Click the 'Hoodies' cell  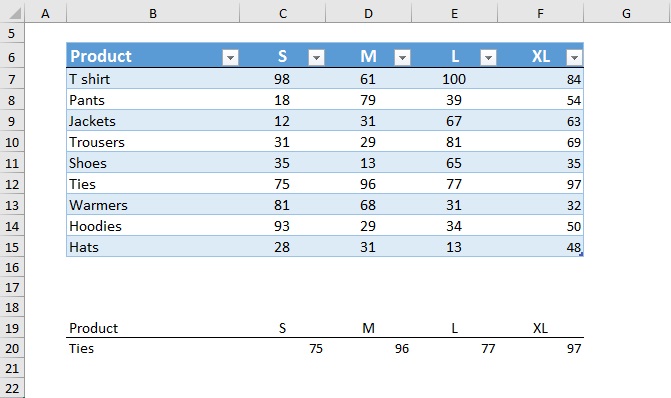coord(153,226)
